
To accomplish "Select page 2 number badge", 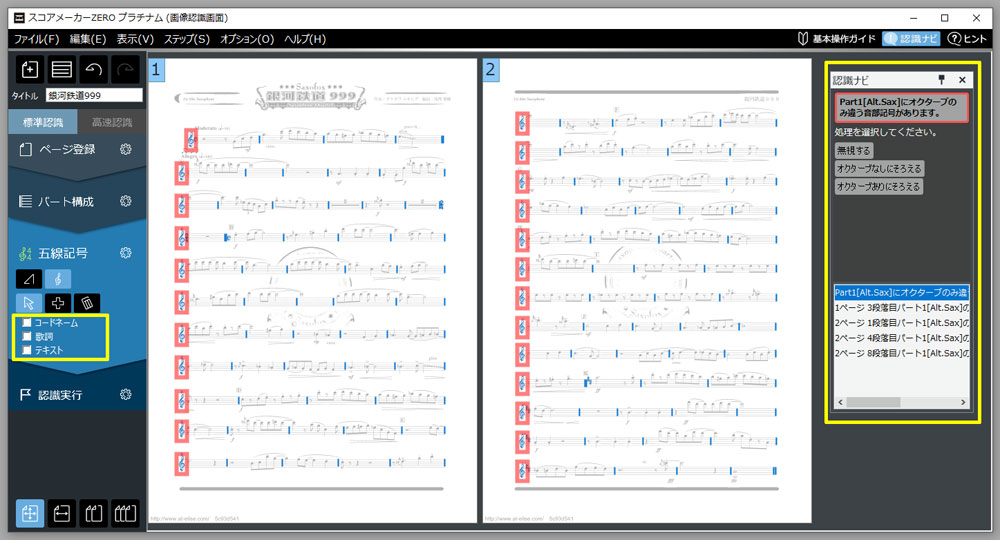I will (x=490, y=69).
